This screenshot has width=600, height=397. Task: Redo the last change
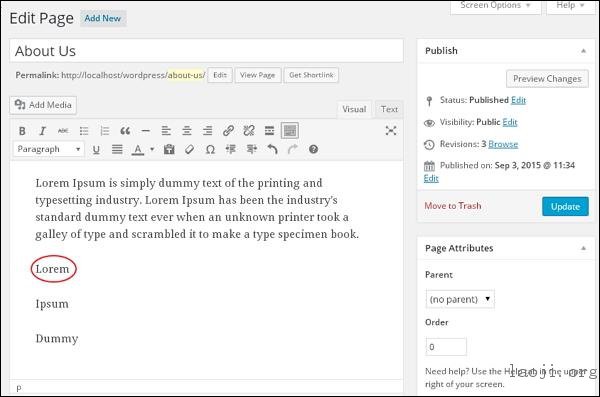tap(293, 149)
